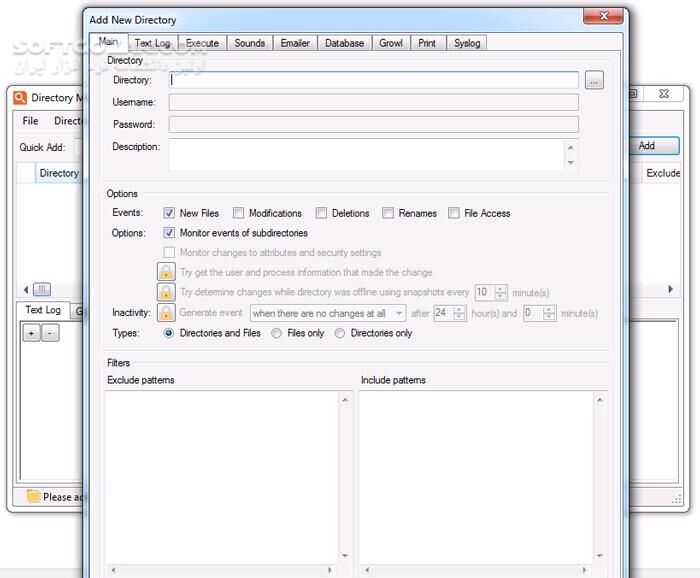Select the Text Log tab in main window
Image resolution: width=700 pixels, height=578 pixels.
43,310
